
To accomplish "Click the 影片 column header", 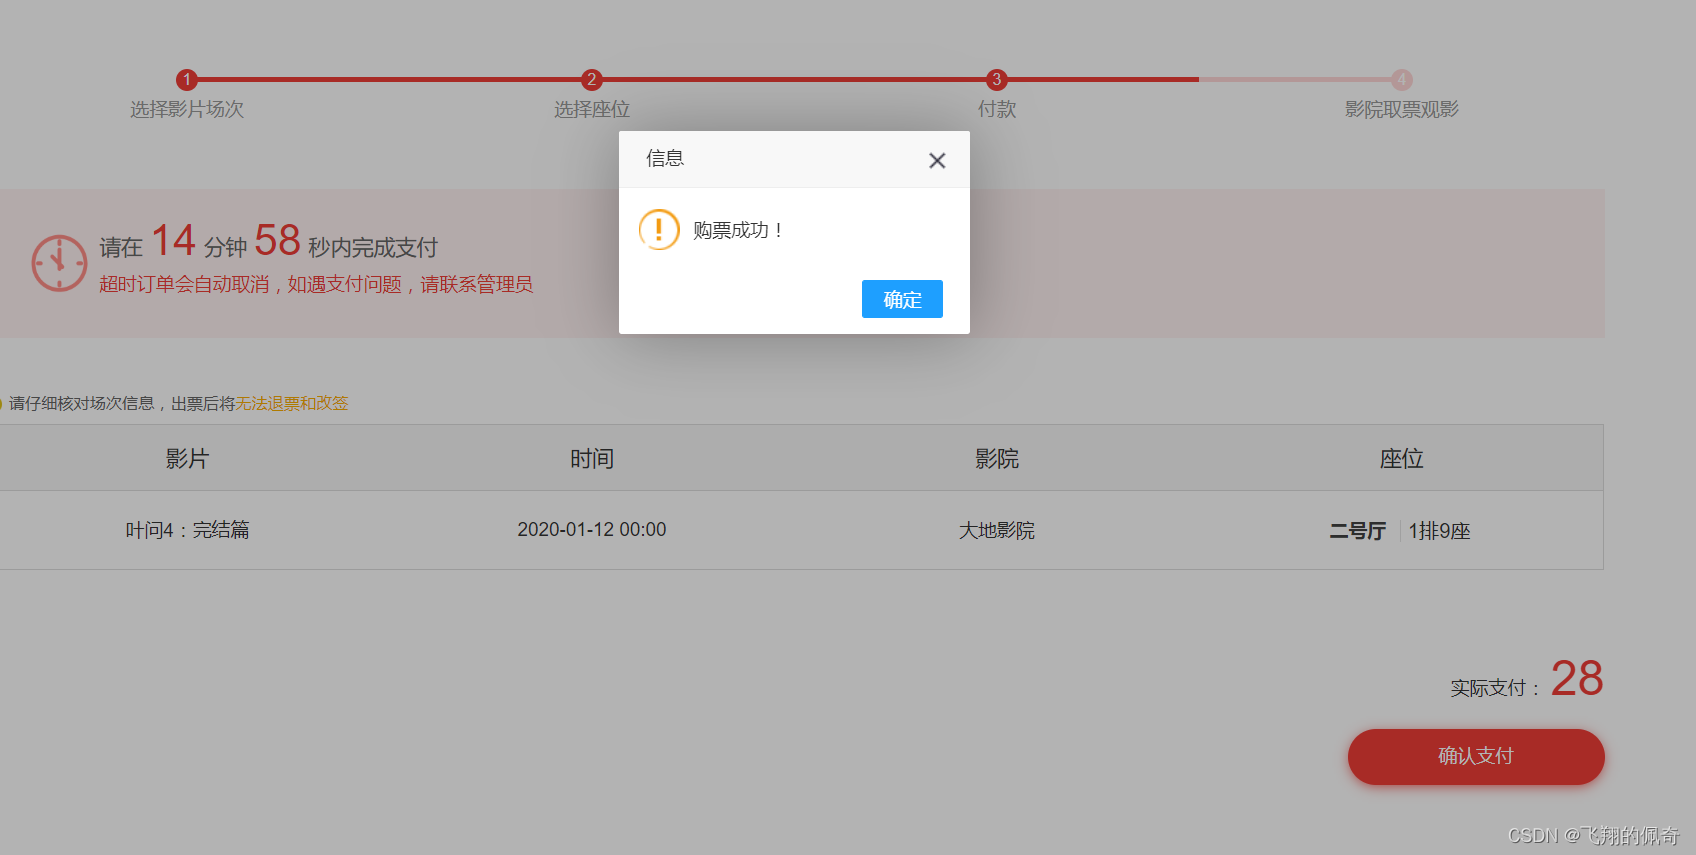I will tap(187, 458).
